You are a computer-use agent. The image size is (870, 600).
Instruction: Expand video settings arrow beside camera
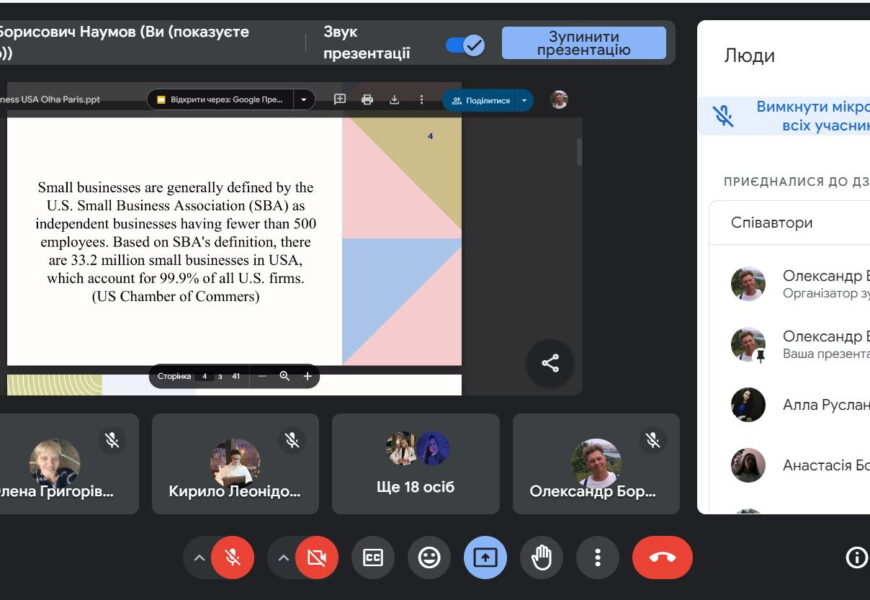(x=284, y=558)
